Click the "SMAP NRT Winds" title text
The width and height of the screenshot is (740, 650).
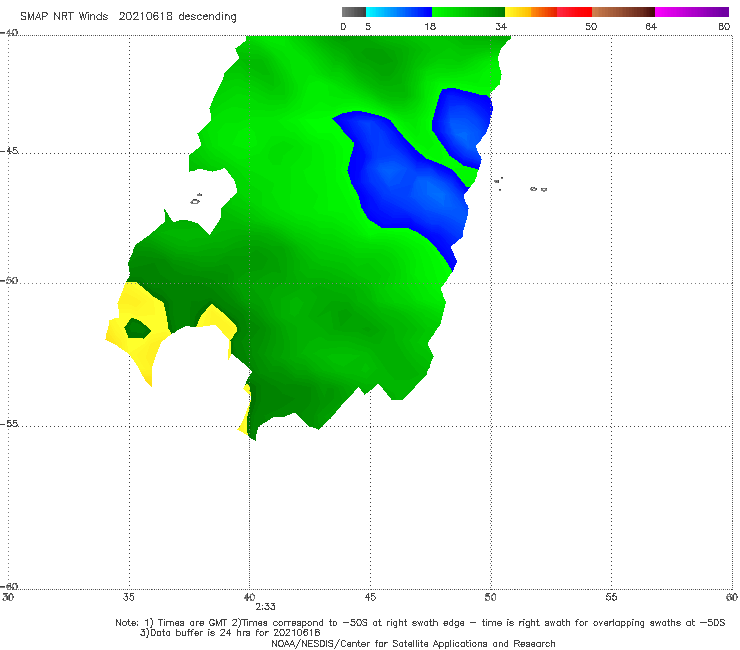pyautogui.click(x=64, y=16)
